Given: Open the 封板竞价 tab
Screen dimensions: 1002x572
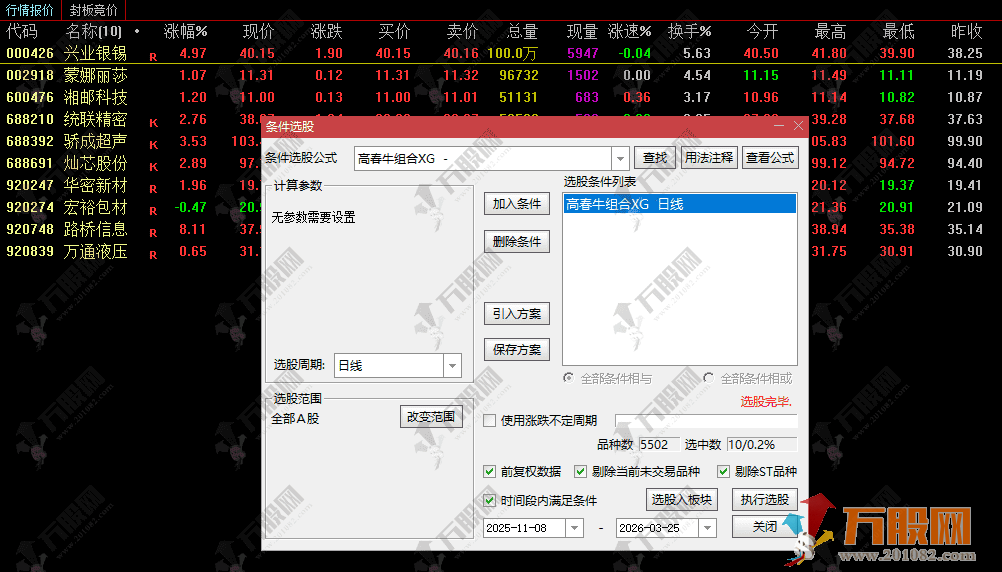Looking at the screenshot, I should (93, 10).
